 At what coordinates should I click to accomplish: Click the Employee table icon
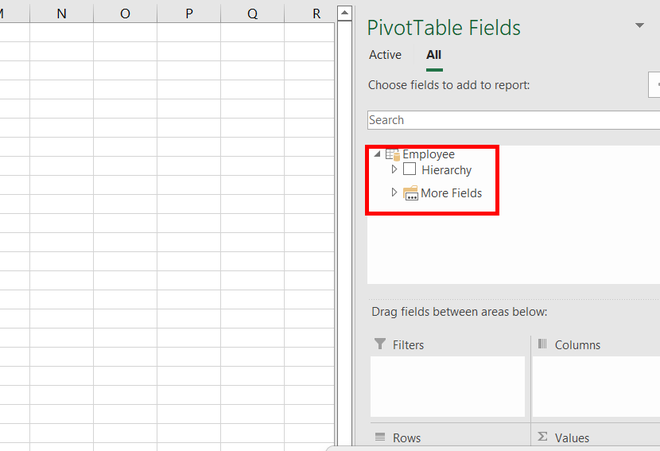point(392,154)
